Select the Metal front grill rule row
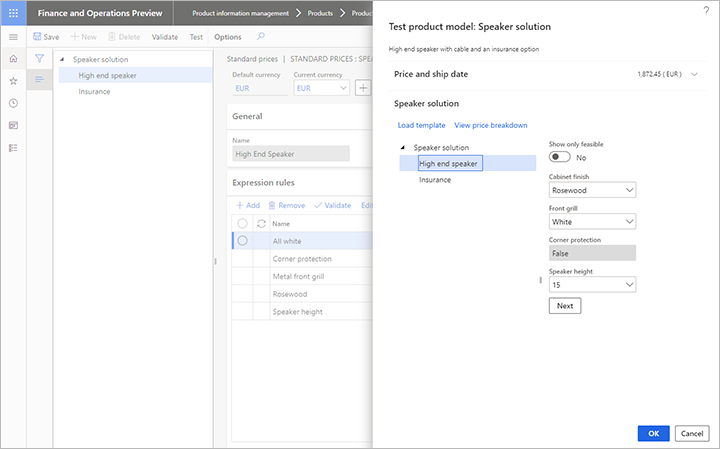 click(x=302, y=276)
